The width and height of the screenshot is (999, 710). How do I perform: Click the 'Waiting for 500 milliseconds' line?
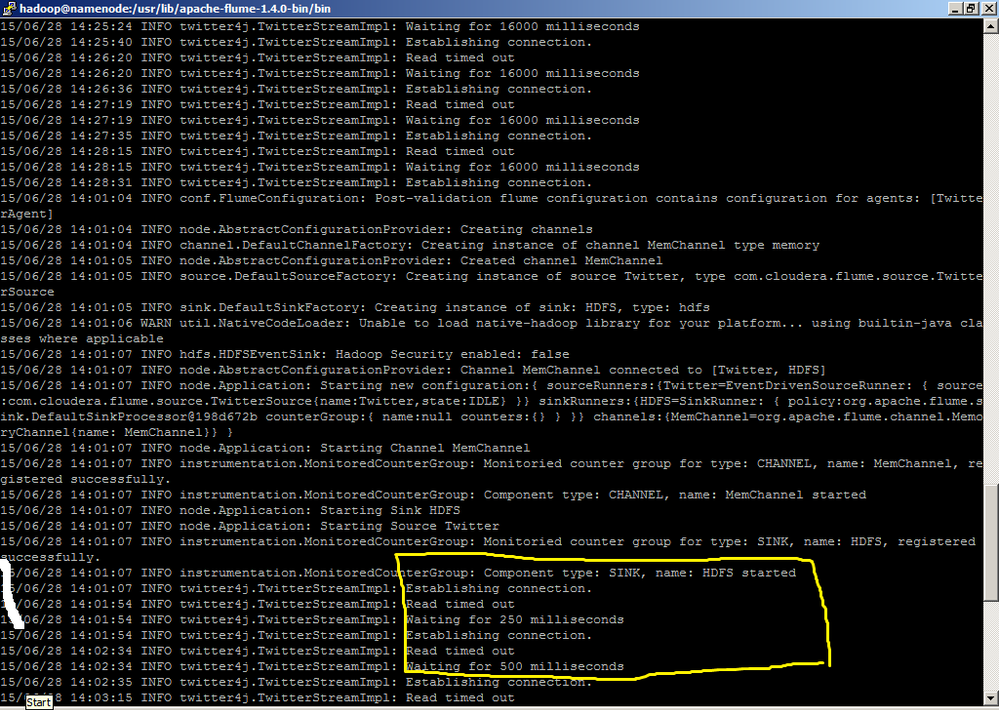[x=312, y=667]
